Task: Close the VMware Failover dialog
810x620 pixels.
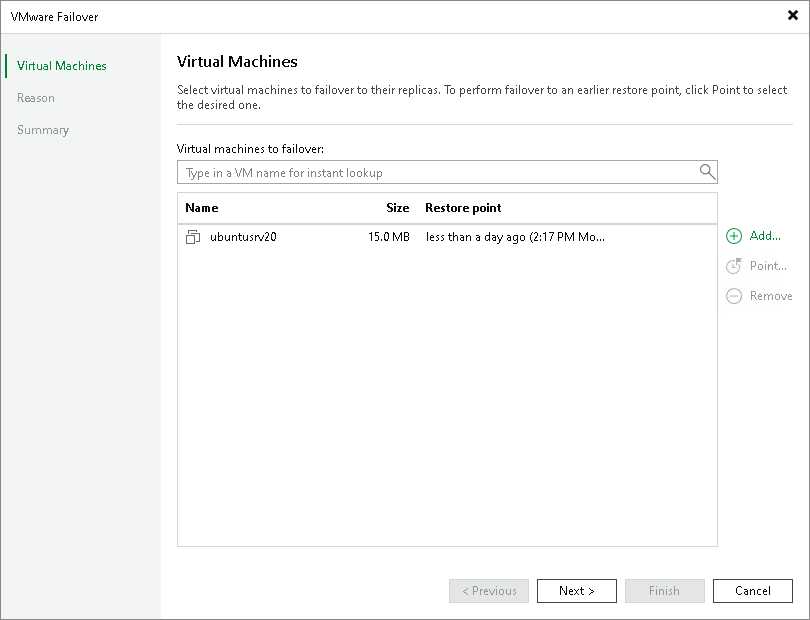Action: tap(792, 16)
